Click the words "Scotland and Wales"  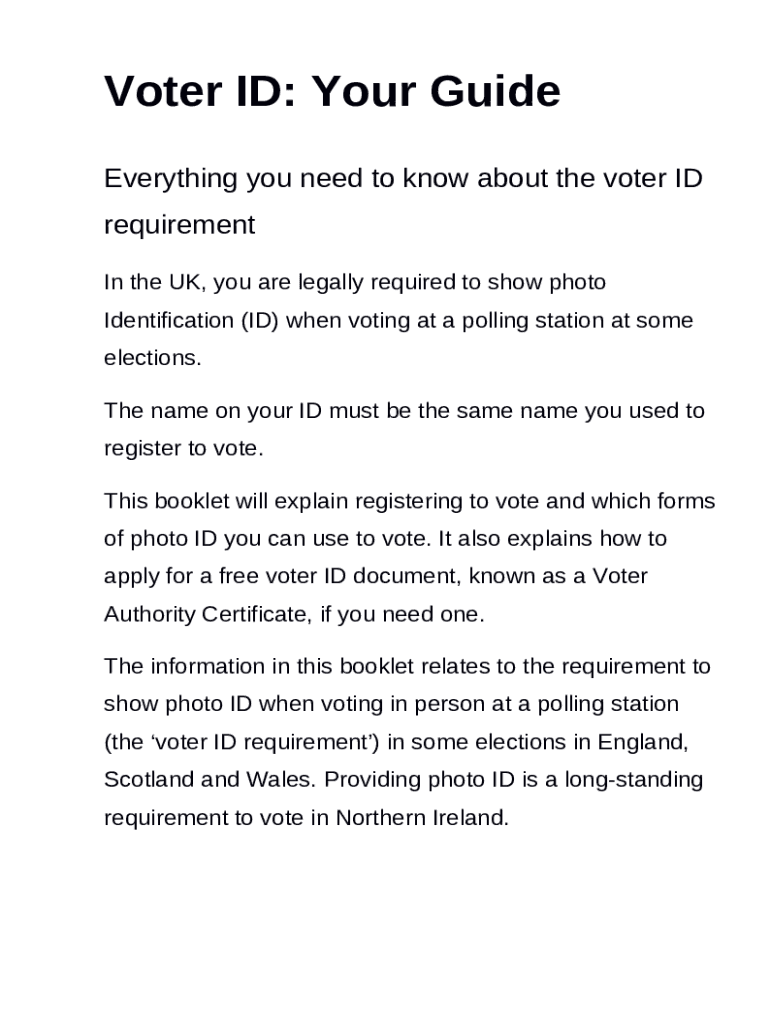(x=208, y=780)
